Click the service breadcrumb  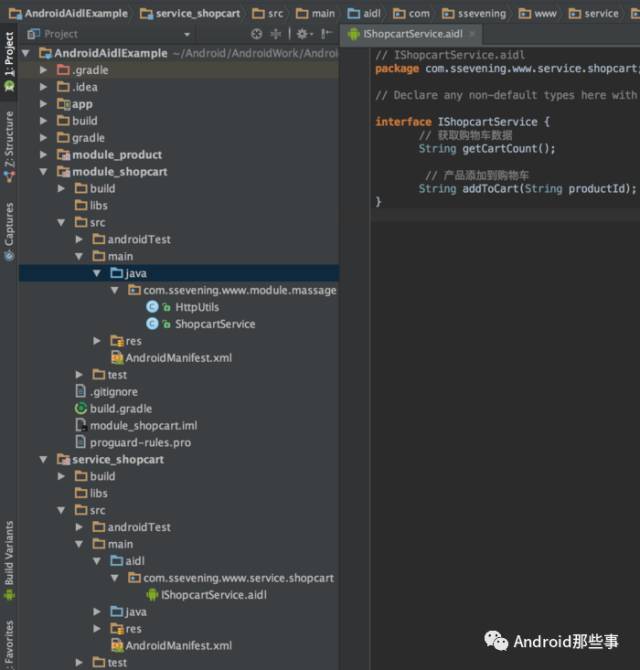pyautogui.click(x=593, y=14)
